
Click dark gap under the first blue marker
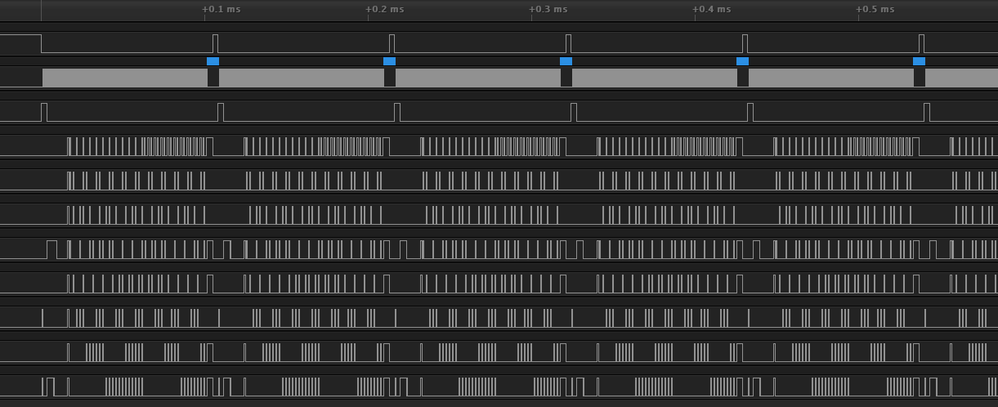pos(213,78)
